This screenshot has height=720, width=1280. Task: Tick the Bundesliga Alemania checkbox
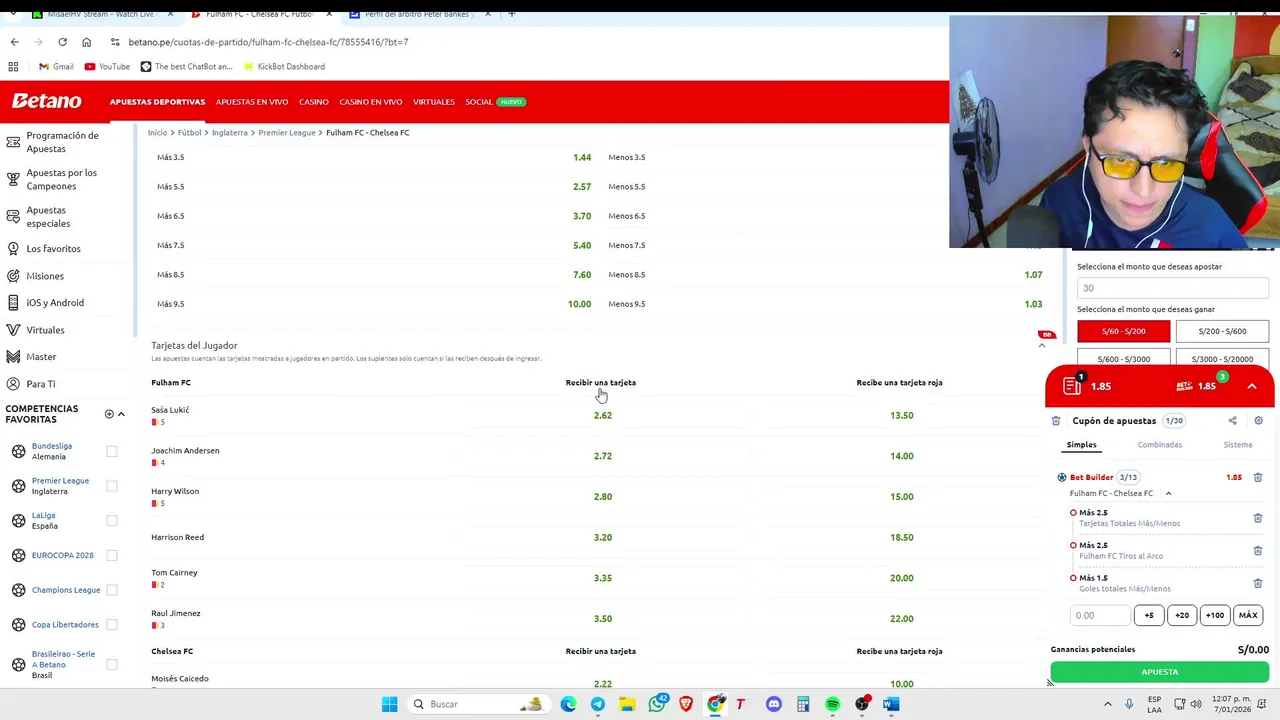(x=112, y=451)
